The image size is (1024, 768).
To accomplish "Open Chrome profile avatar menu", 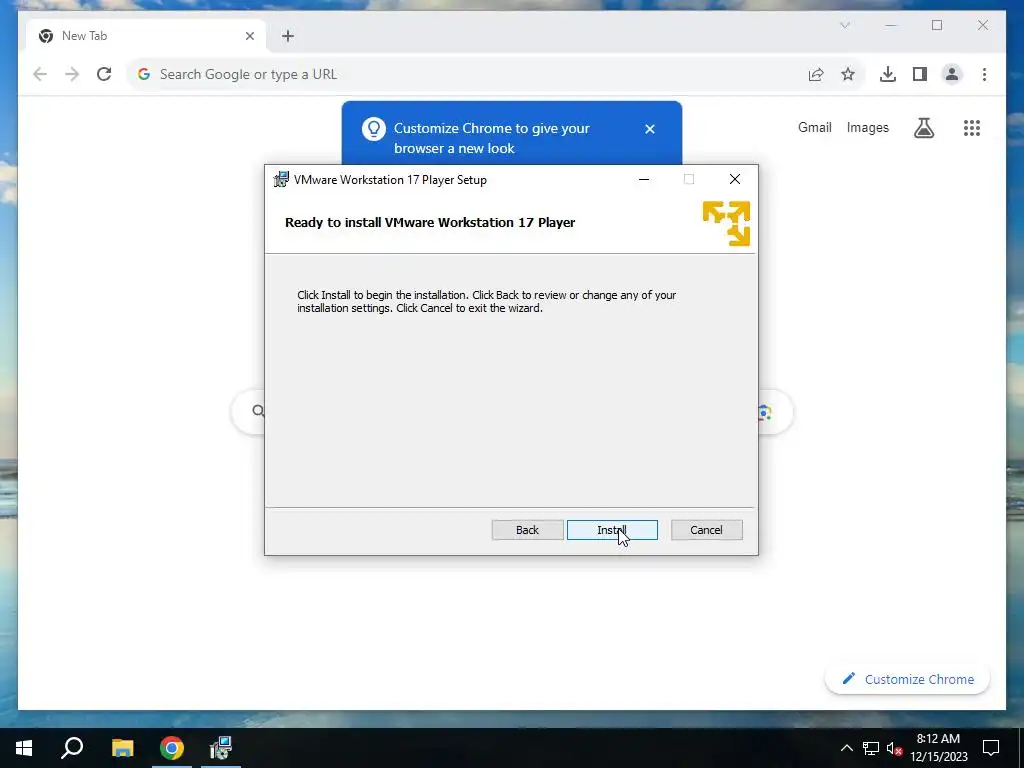I will click(952, 74).
